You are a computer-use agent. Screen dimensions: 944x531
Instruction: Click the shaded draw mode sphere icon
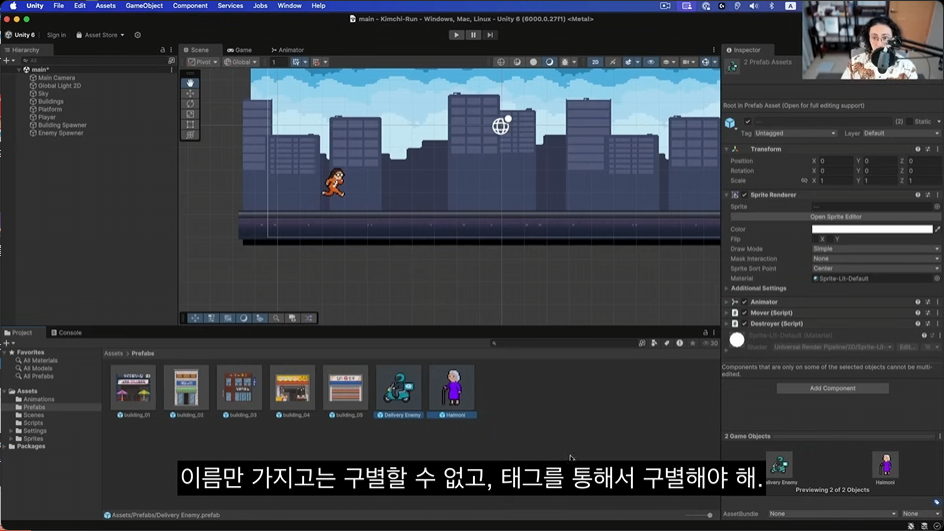(x=533, y=62)
